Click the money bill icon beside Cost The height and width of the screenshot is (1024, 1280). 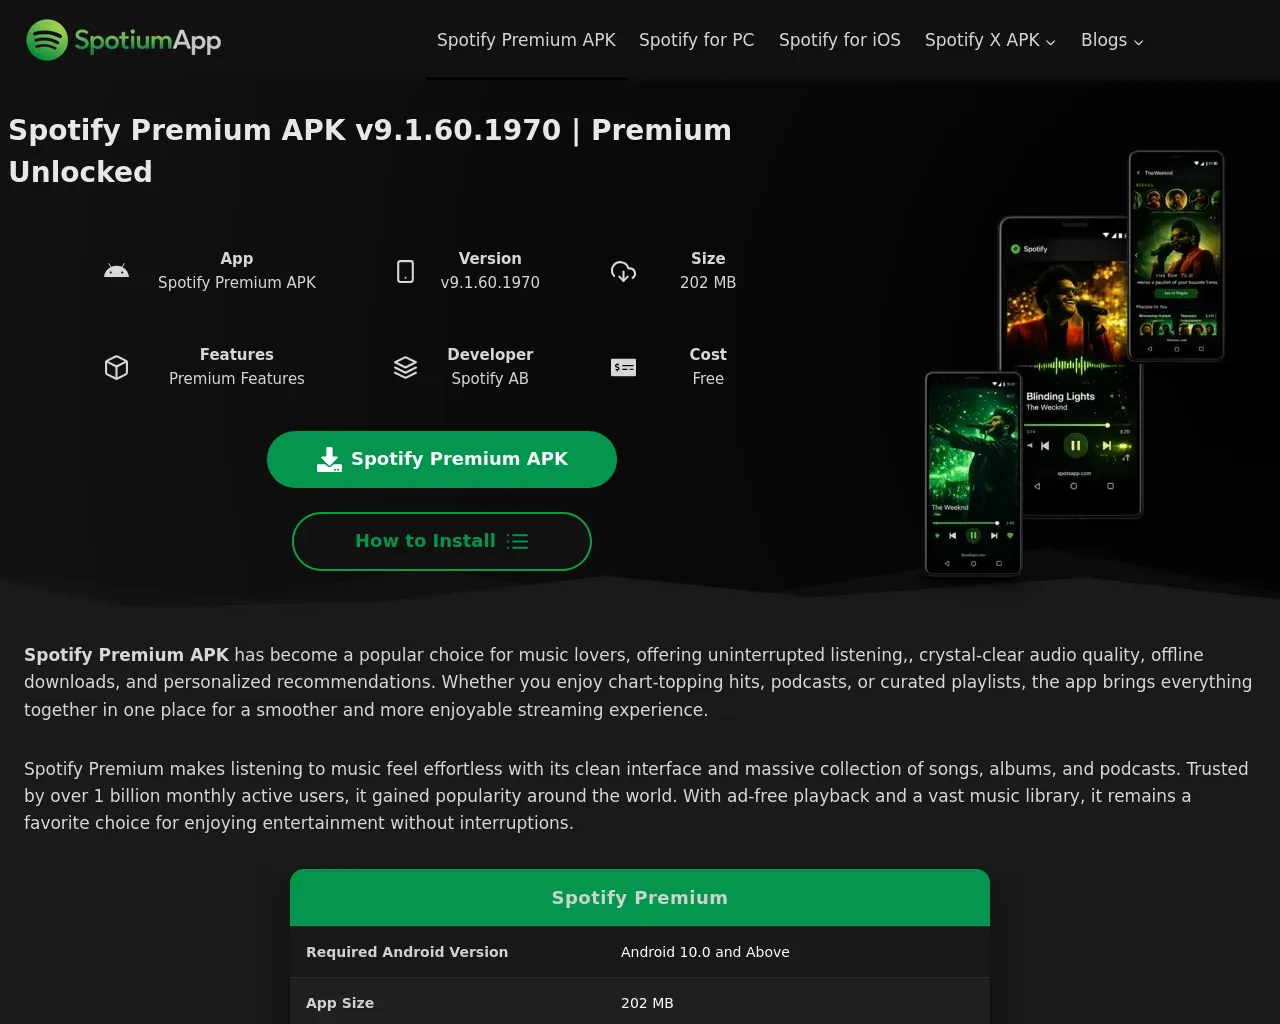tap(623, 367)
